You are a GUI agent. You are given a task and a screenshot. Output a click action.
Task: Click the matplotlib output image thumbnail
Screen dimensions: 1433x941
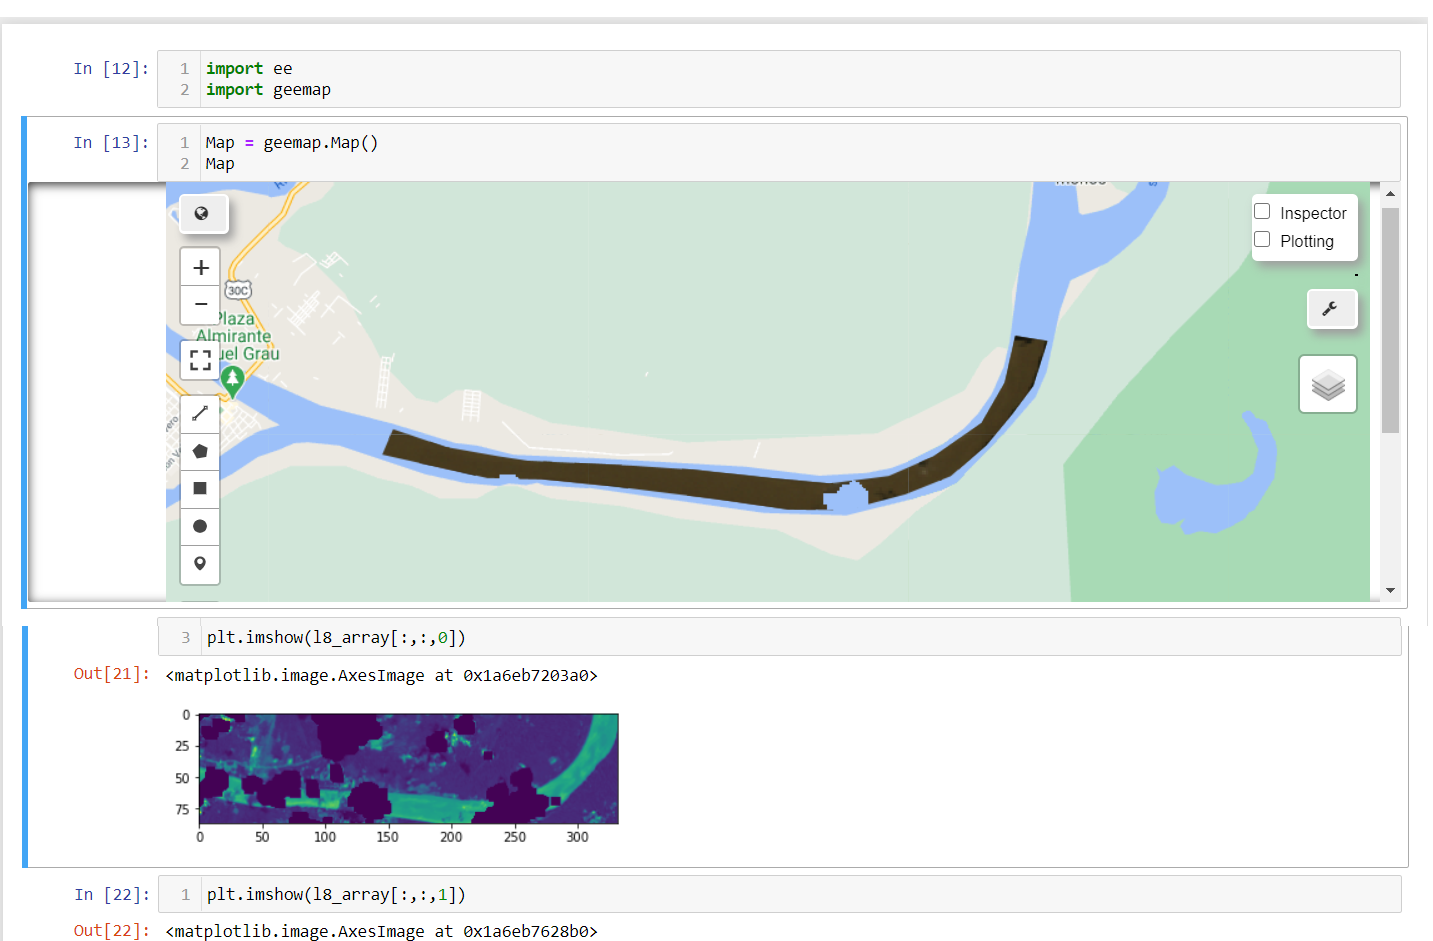[x=408, y=768]
